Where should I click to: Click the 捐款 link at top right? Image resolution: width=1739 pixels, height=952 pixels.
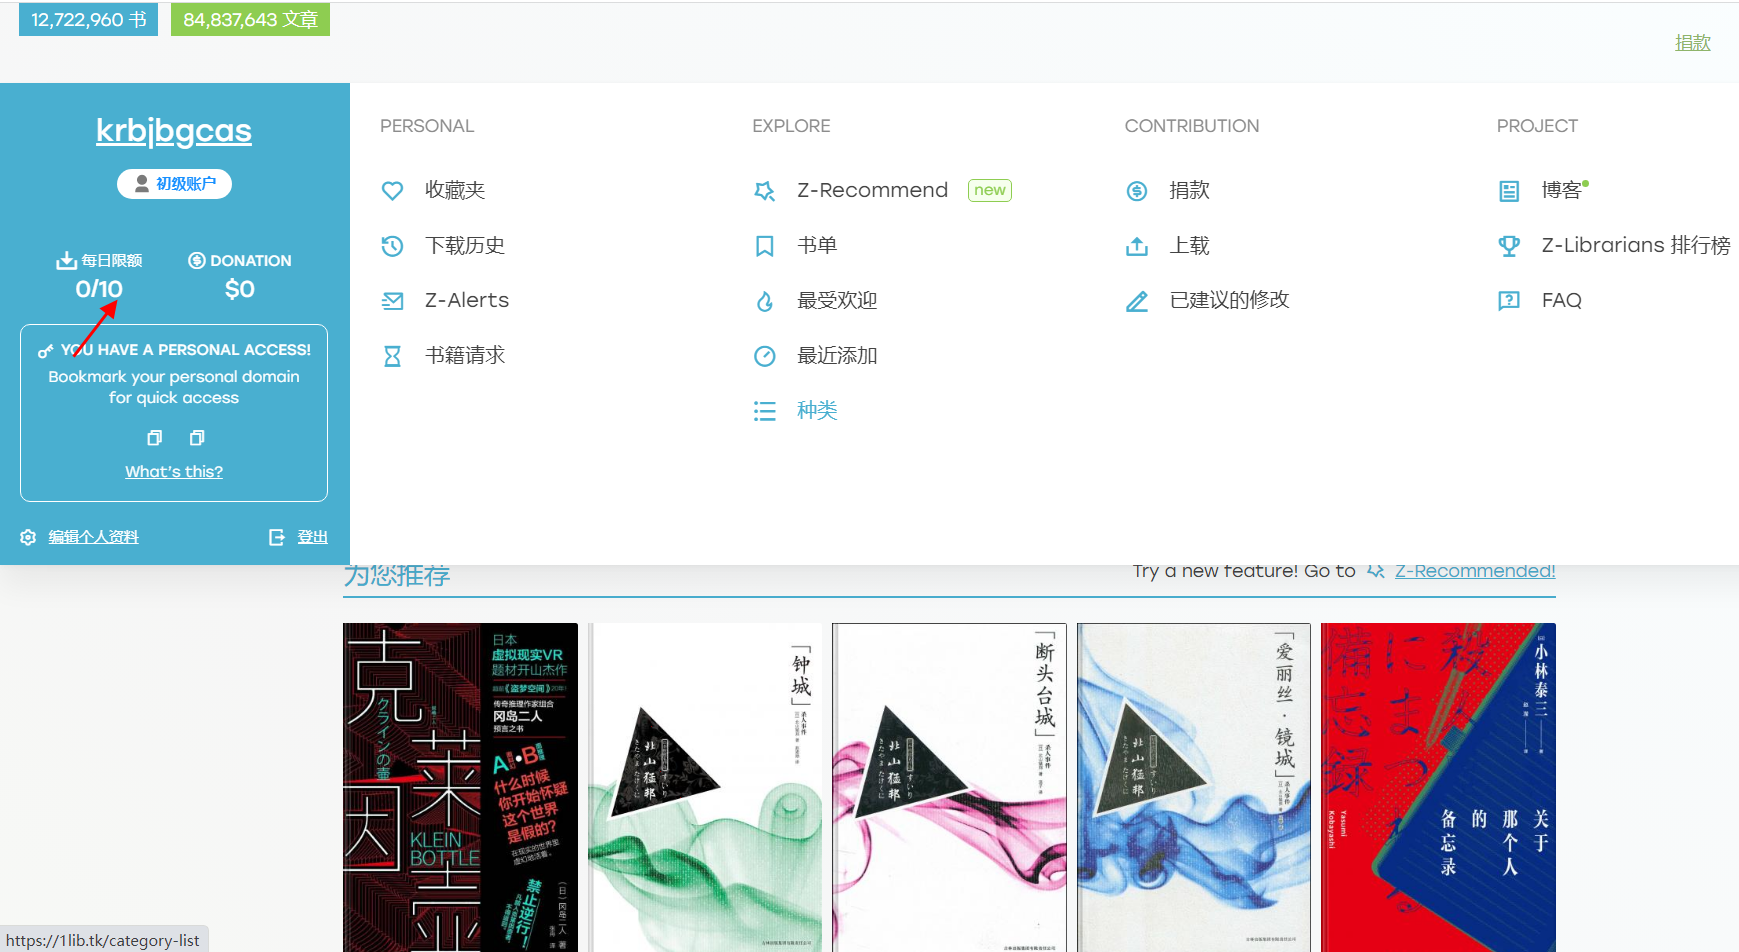pyautogui.click(x=1693, y=43)
